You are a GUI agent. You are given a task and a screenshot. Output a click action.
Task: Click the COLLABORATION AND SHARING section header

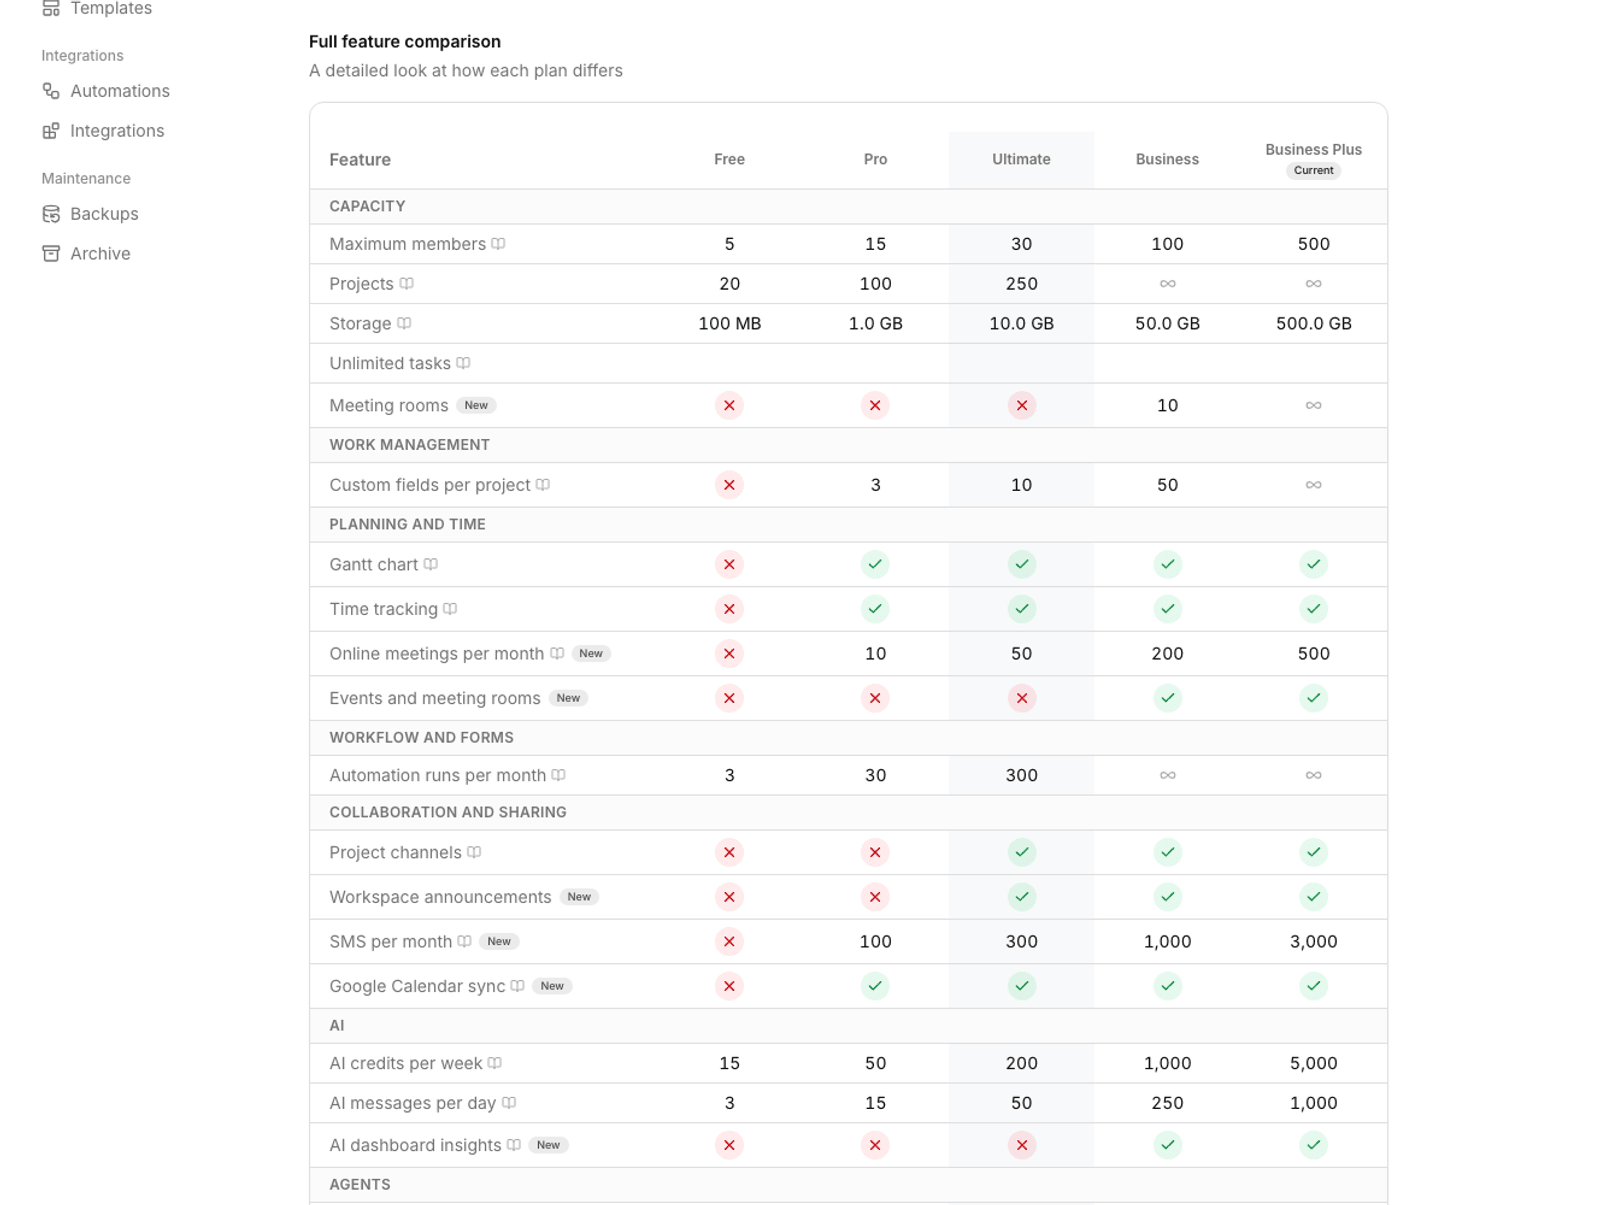coord(448,813)
